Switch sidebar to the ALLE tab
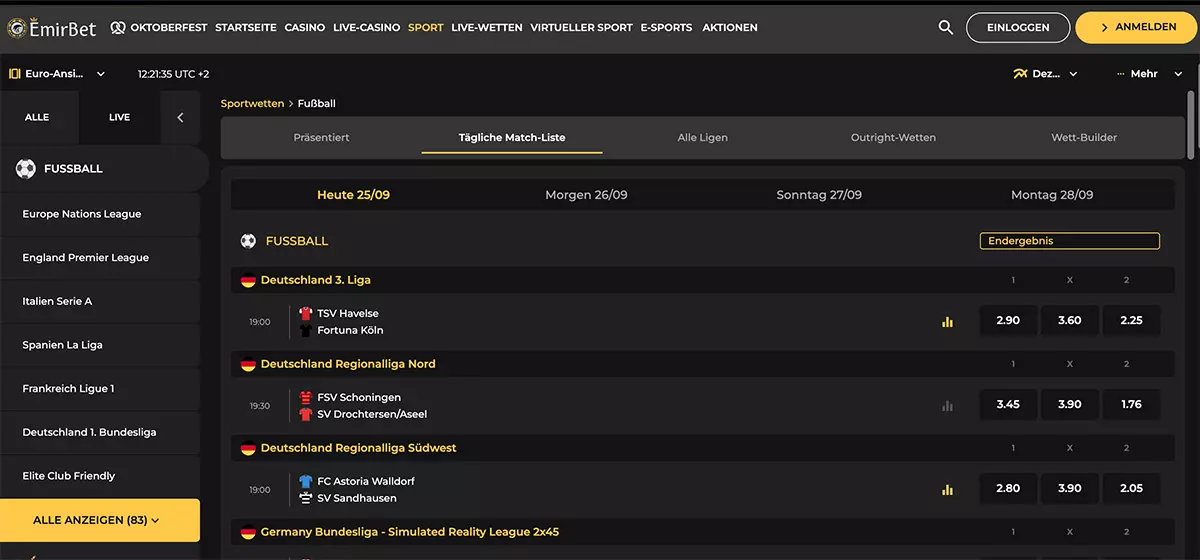 [x=37, y=117]
